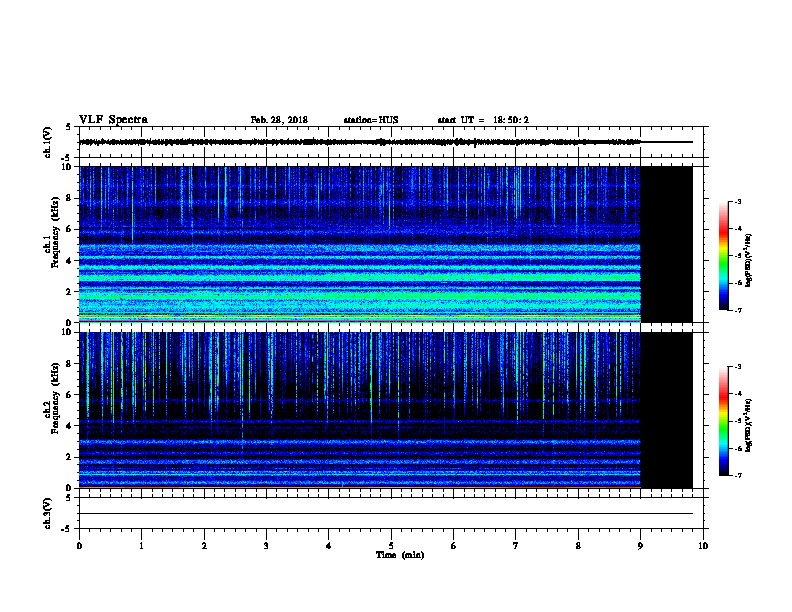Click time axis tick label '1'

(141, 546)
